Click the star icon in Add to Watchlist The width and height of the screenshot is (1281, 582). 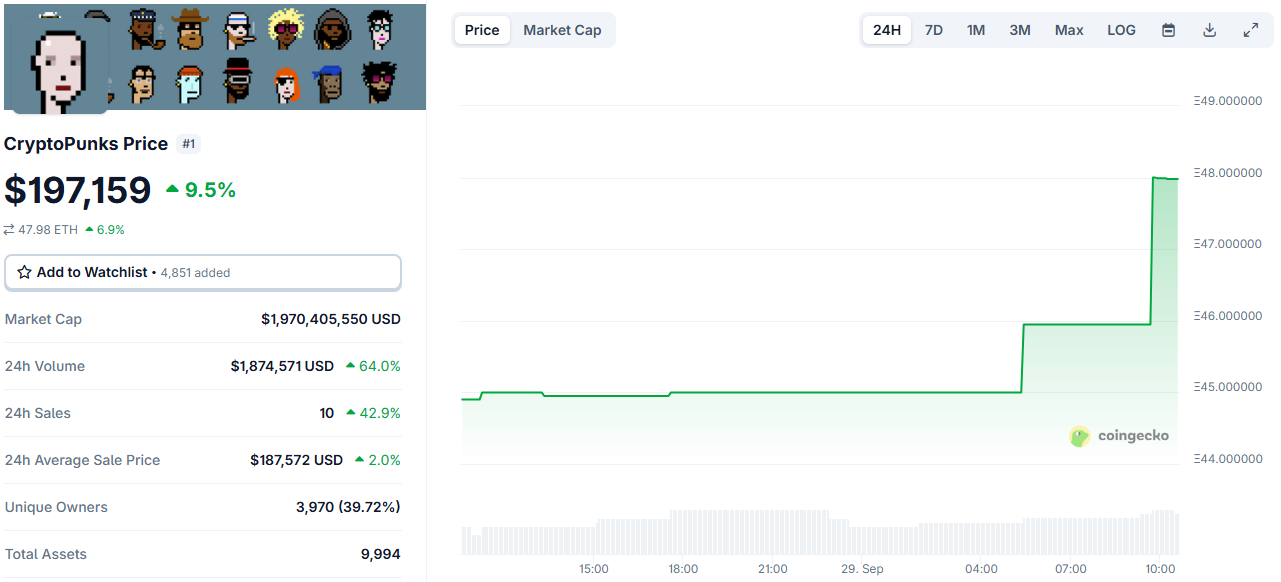(24, 272)
